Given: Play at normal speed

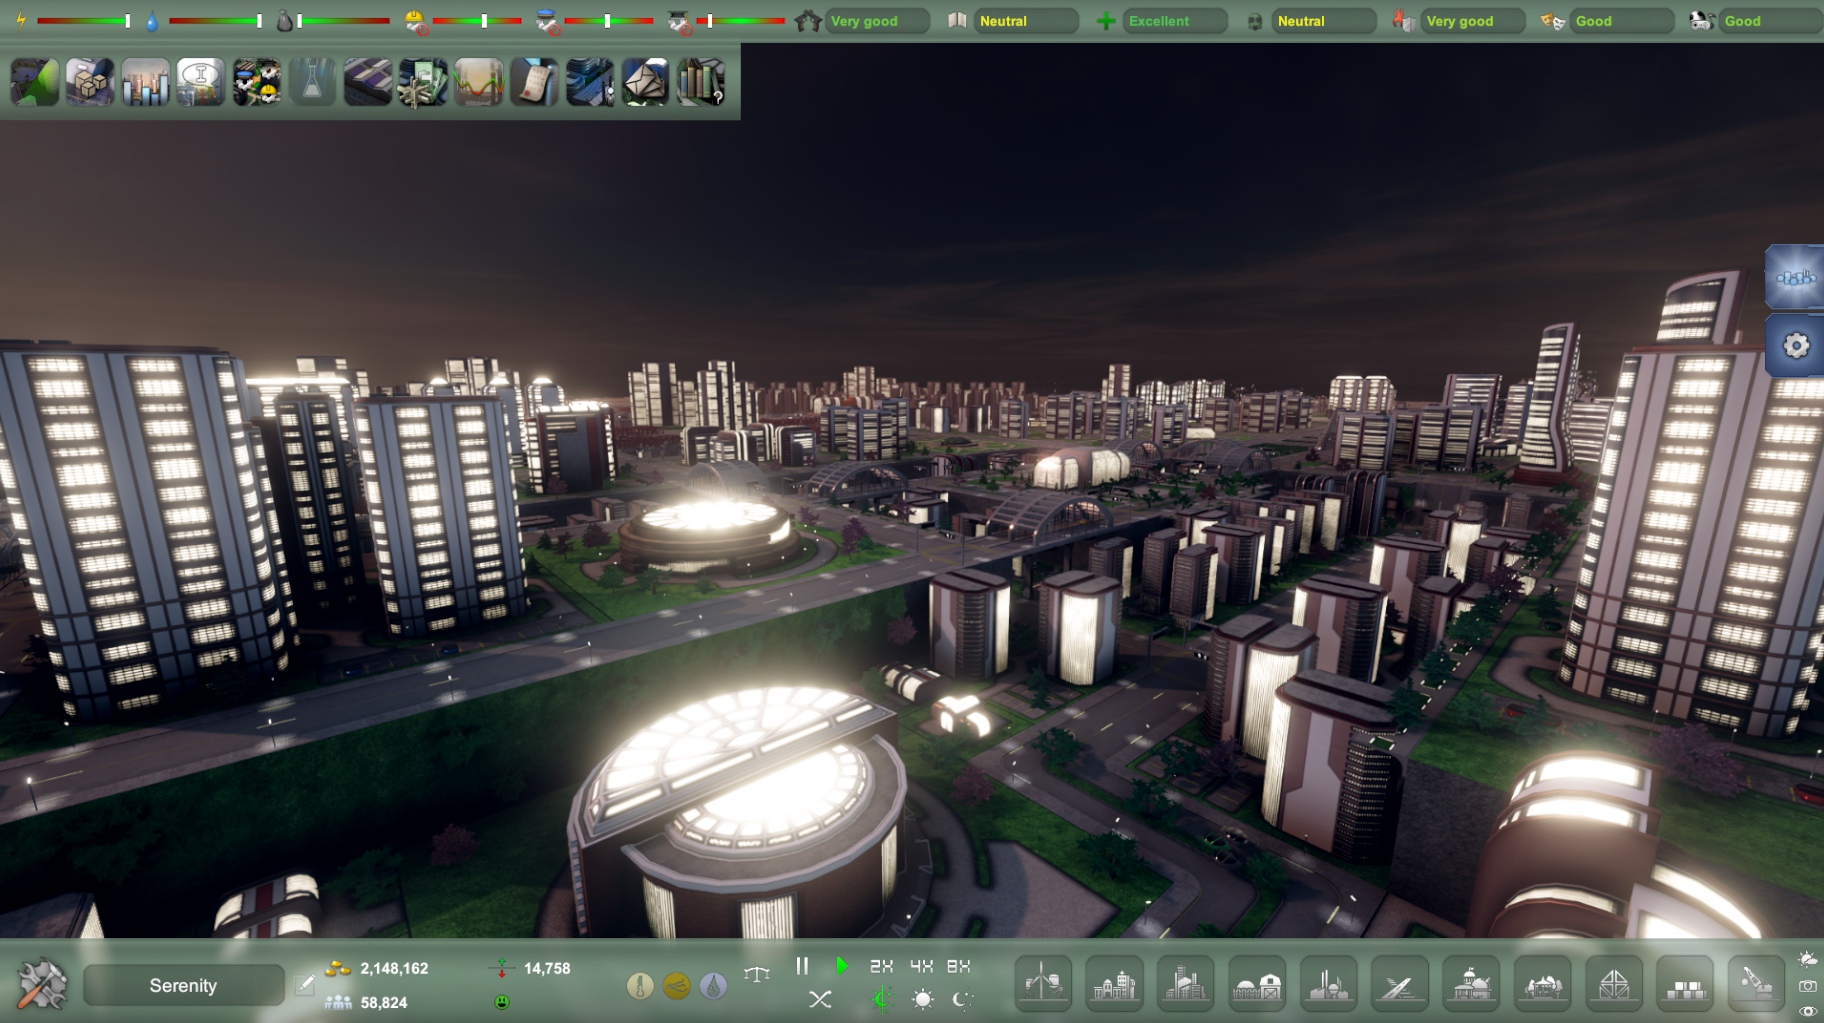Looking at the screenshot, I should point(842,966).
